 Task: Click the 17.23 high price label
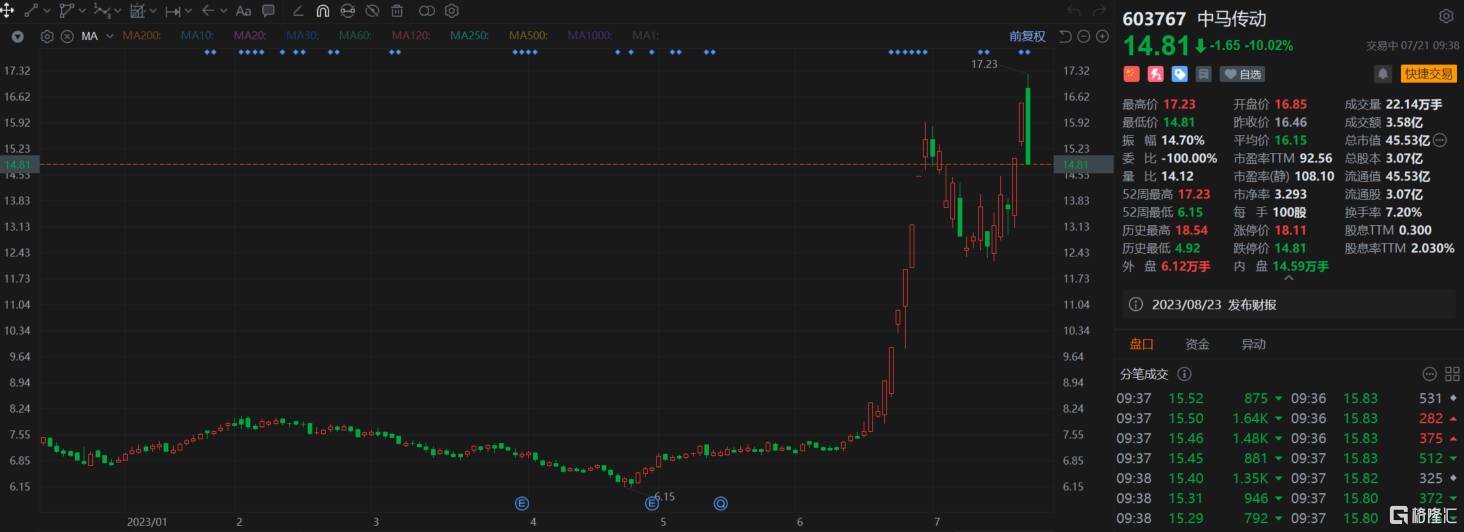[985, 63]
